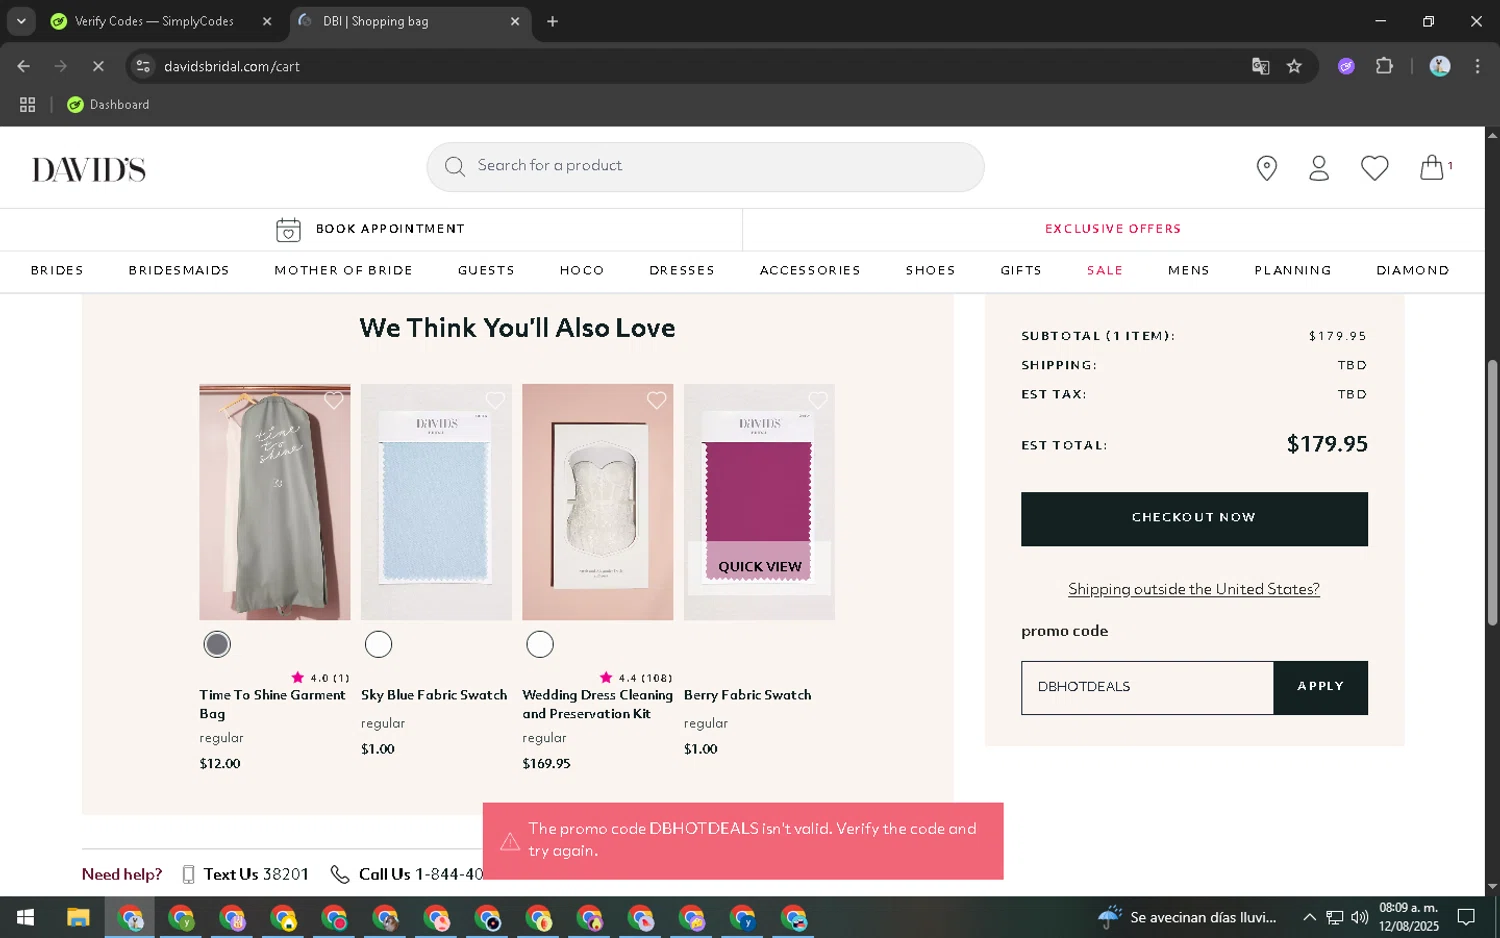Click the Checkout Now button
1500x938 pixels.
(1194, 519)
